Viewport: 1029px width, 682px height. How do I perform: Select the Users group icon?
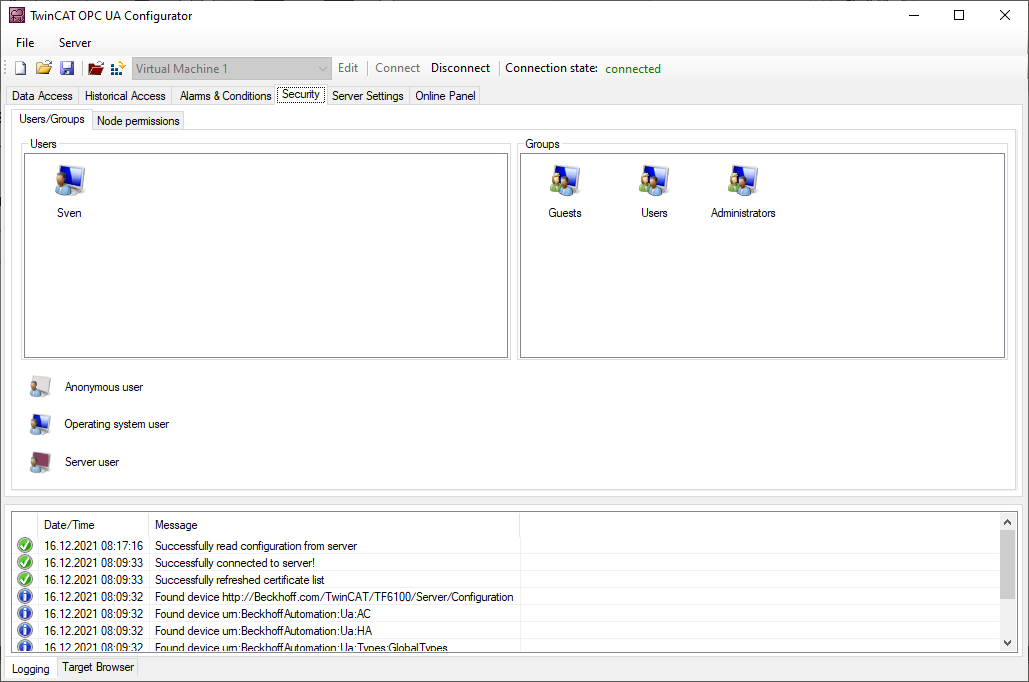click(654, 181)
